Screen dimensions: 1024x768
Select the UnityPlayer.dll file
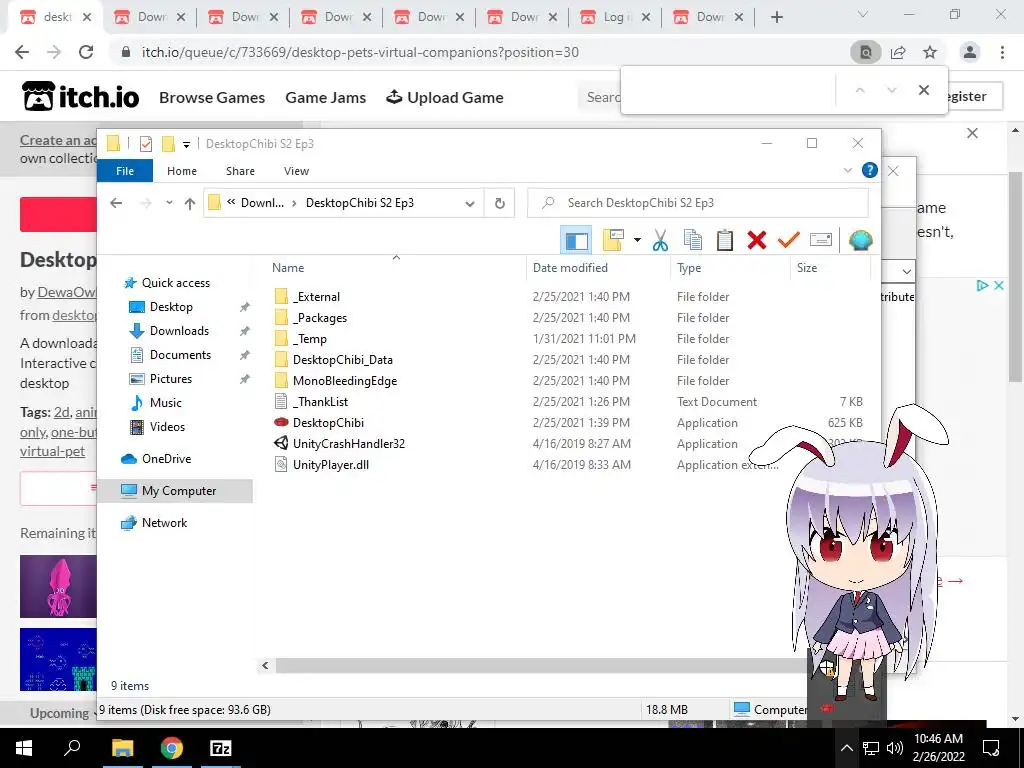coord(330,465)
